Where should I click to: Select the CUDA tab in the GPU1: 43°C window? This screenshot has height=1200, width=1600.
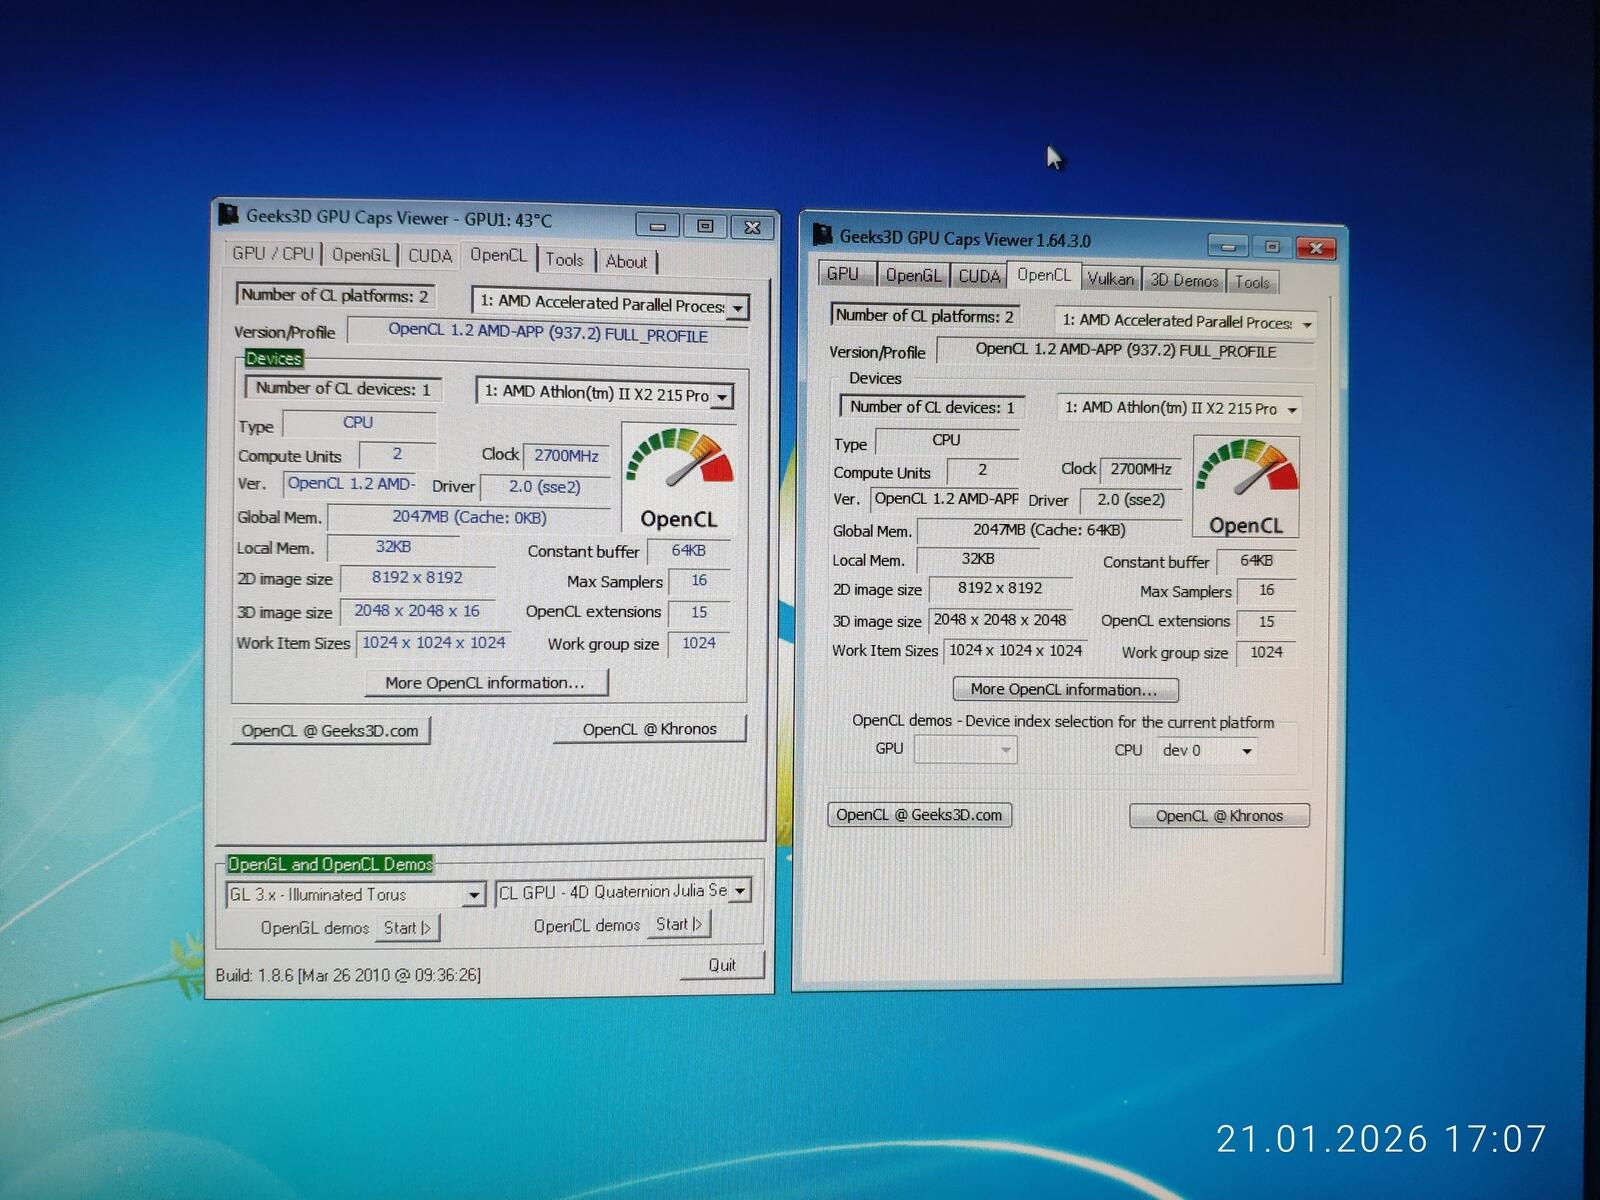tap(430, 256)
